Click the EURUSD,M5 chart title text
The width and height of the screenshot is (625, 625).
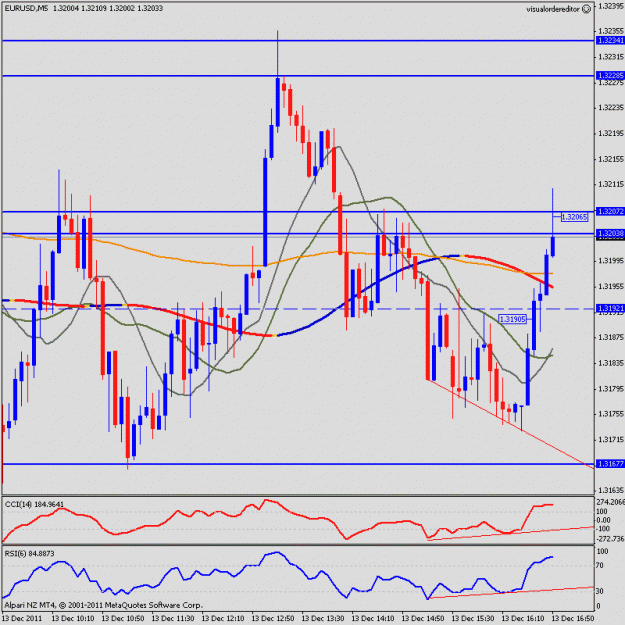pyautogui.click(x=26, y=8)
